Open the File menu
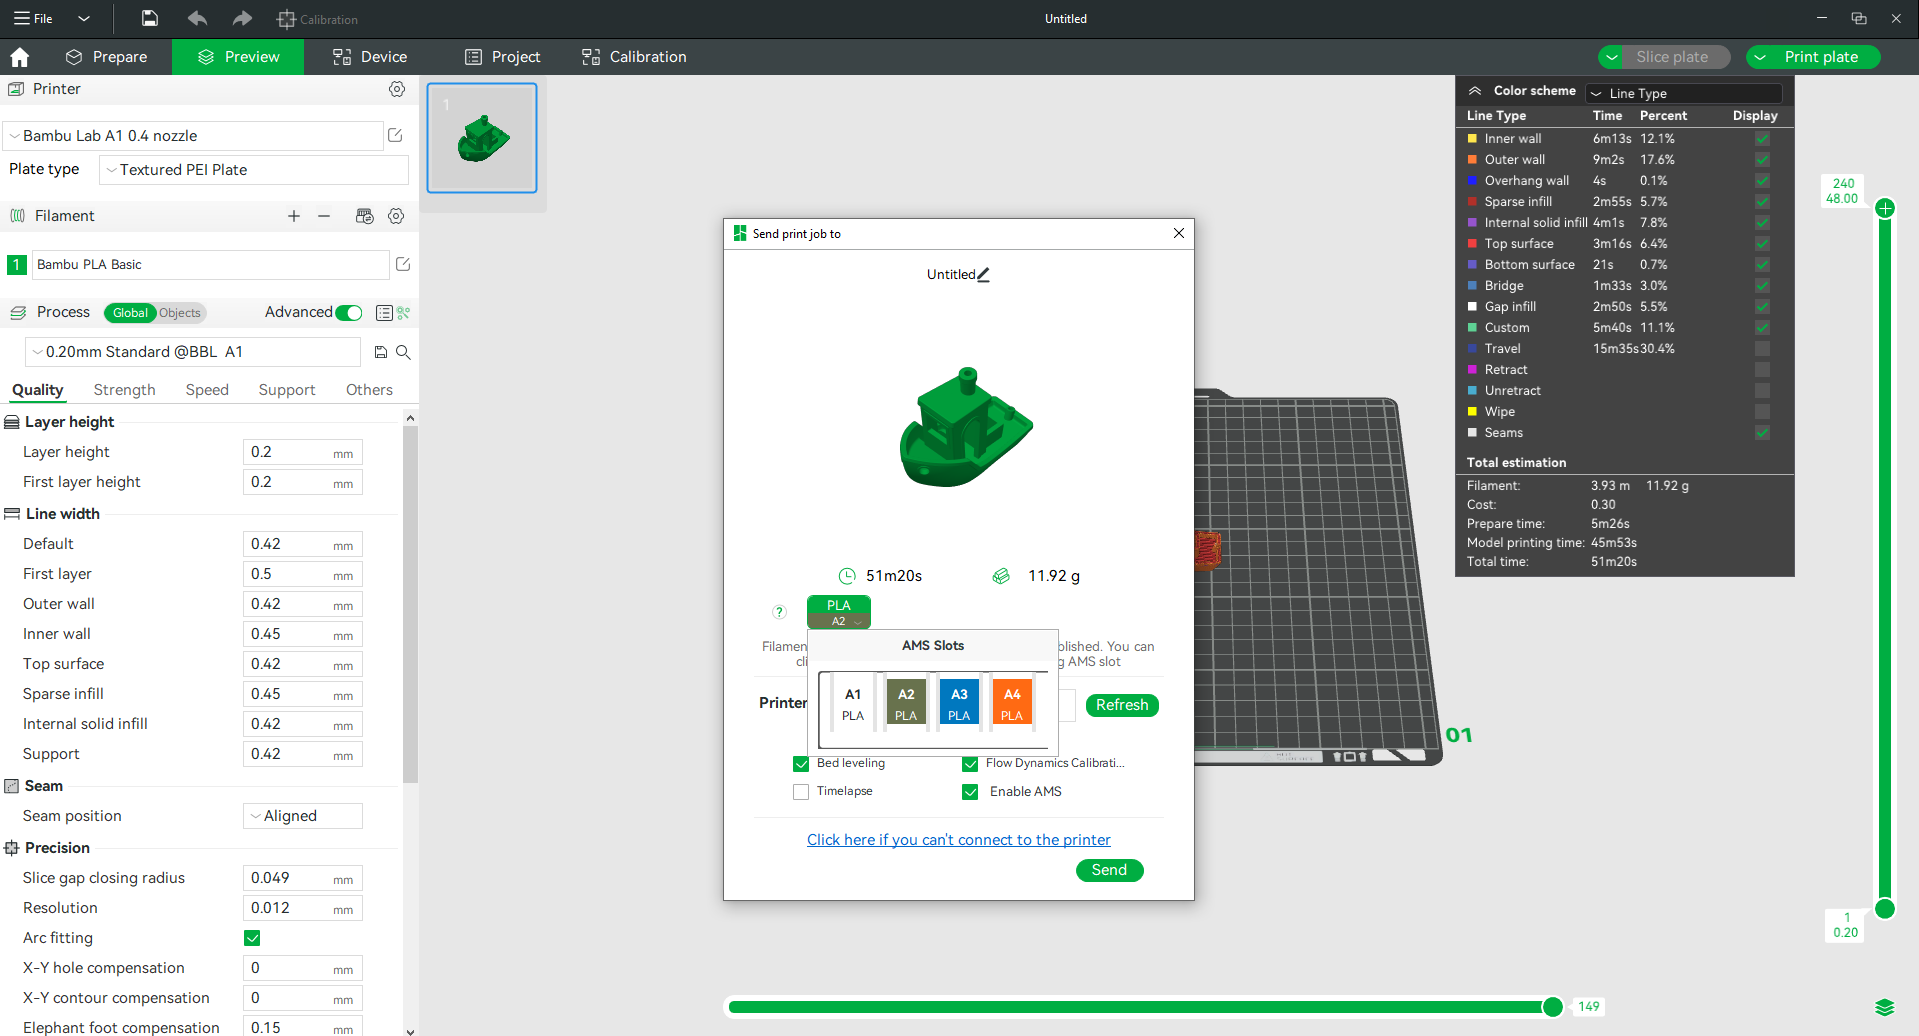Image resolution: width=1919 pixels, height=1036 pixels. (x=33, y=18)
